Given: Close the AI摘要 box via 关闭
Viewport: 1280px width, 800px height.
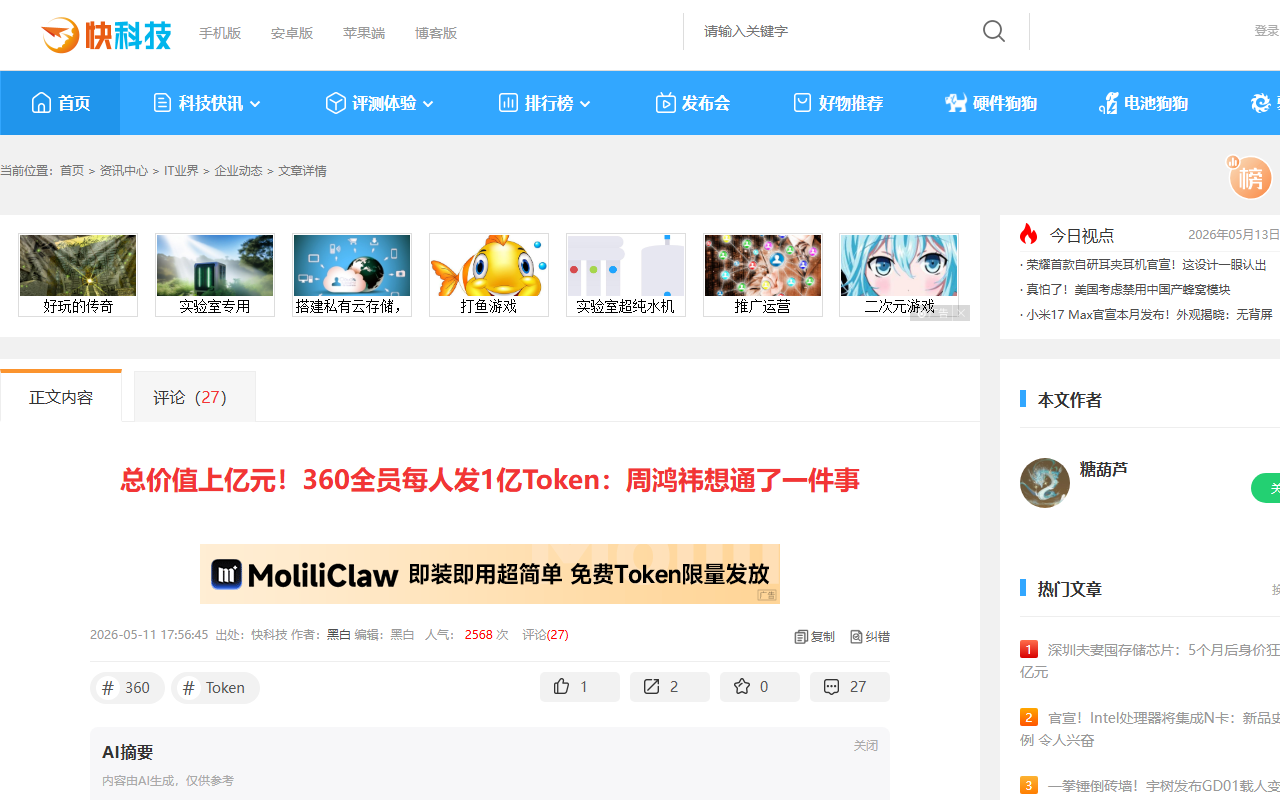Looking at the screenshot, I should point(866,746).
